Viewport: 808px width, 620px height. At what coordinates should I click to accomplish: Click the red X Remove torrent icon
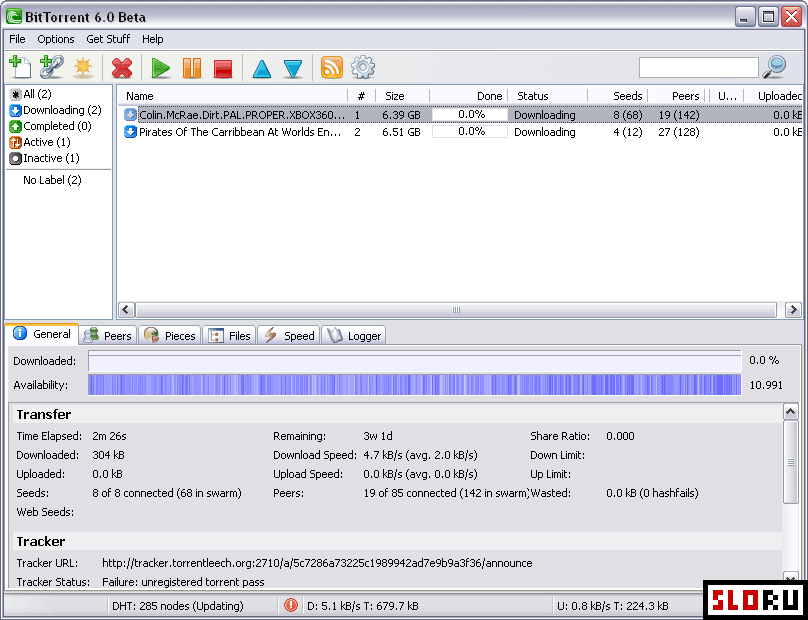pyautogui.click(x=122, y=68)
